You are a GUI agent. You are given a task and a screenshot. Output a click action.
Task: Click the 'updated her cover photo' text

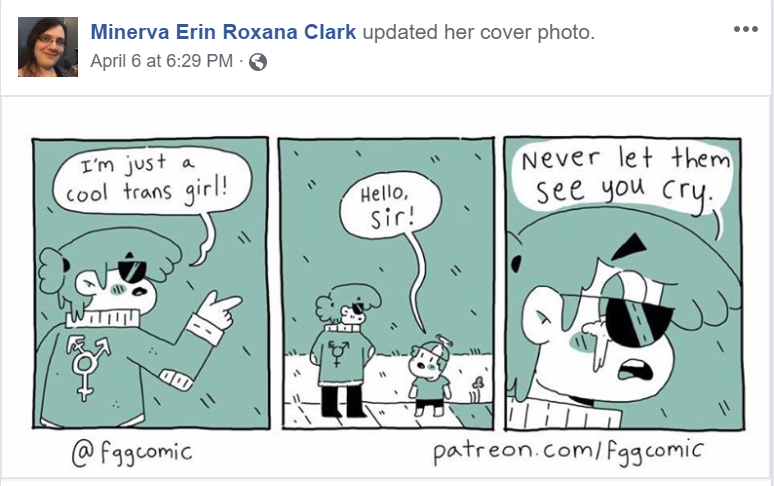coord(478,33)
